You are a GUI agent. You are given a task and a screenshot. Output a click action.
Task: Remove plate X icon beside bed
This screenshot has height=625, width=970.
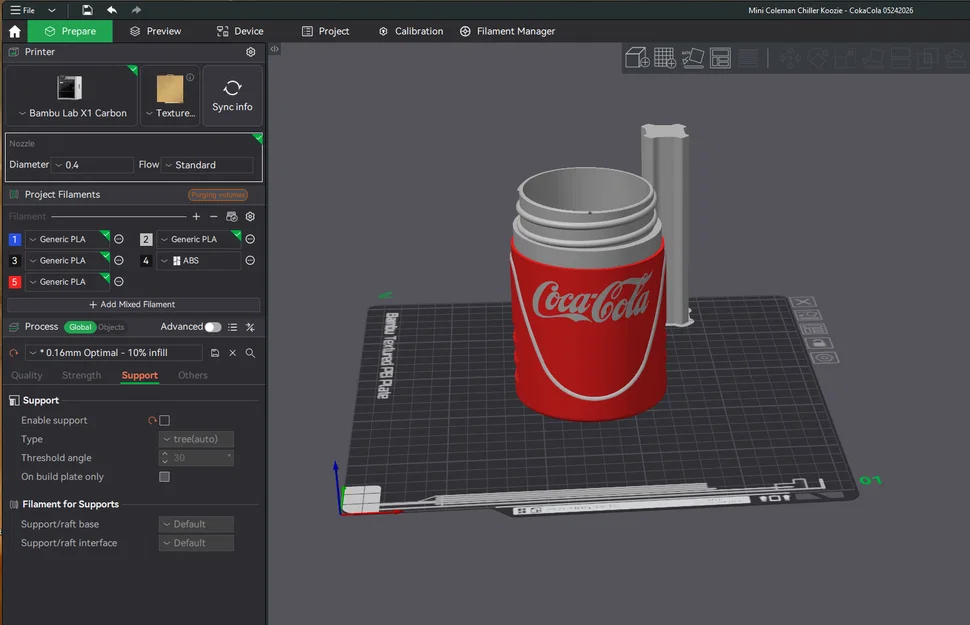(x=803, y=302)
